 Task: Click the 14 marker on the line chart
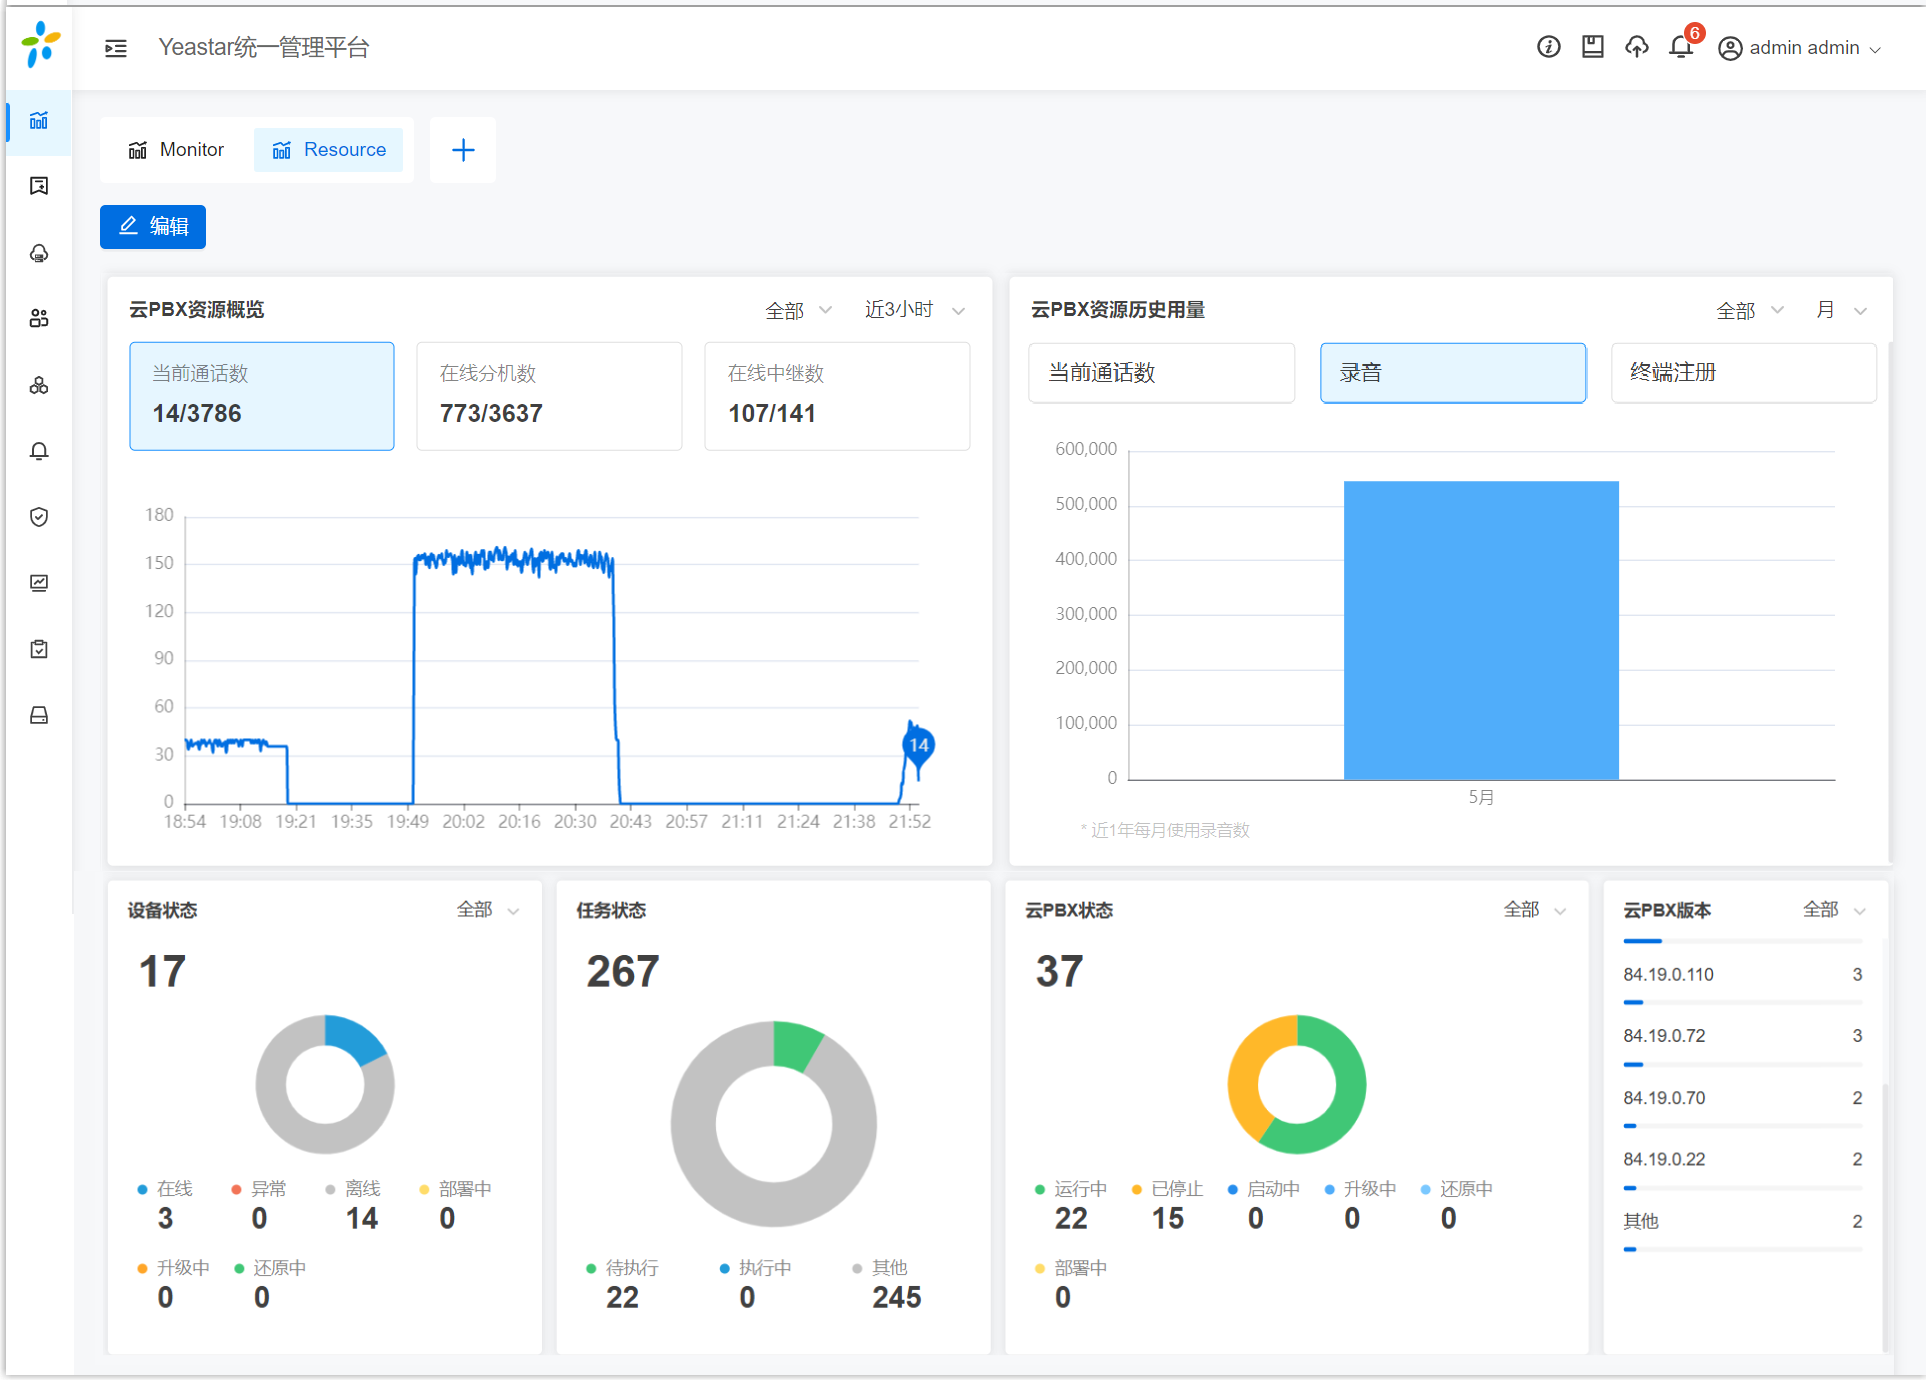pyautogui.click(x=918, y=745)
